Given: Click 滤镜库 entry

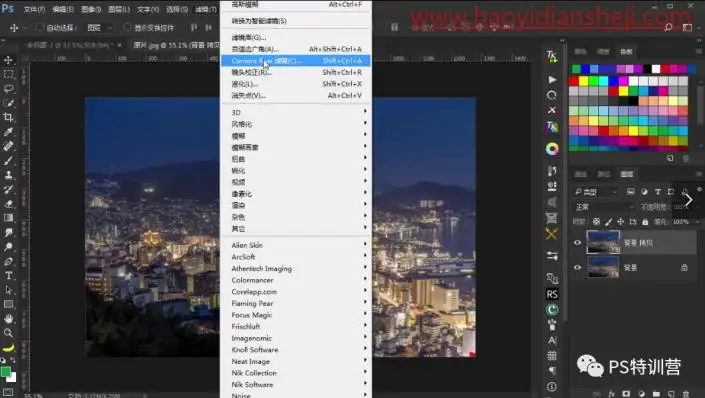Looking at the screenshot, I should tap(296, 37).
